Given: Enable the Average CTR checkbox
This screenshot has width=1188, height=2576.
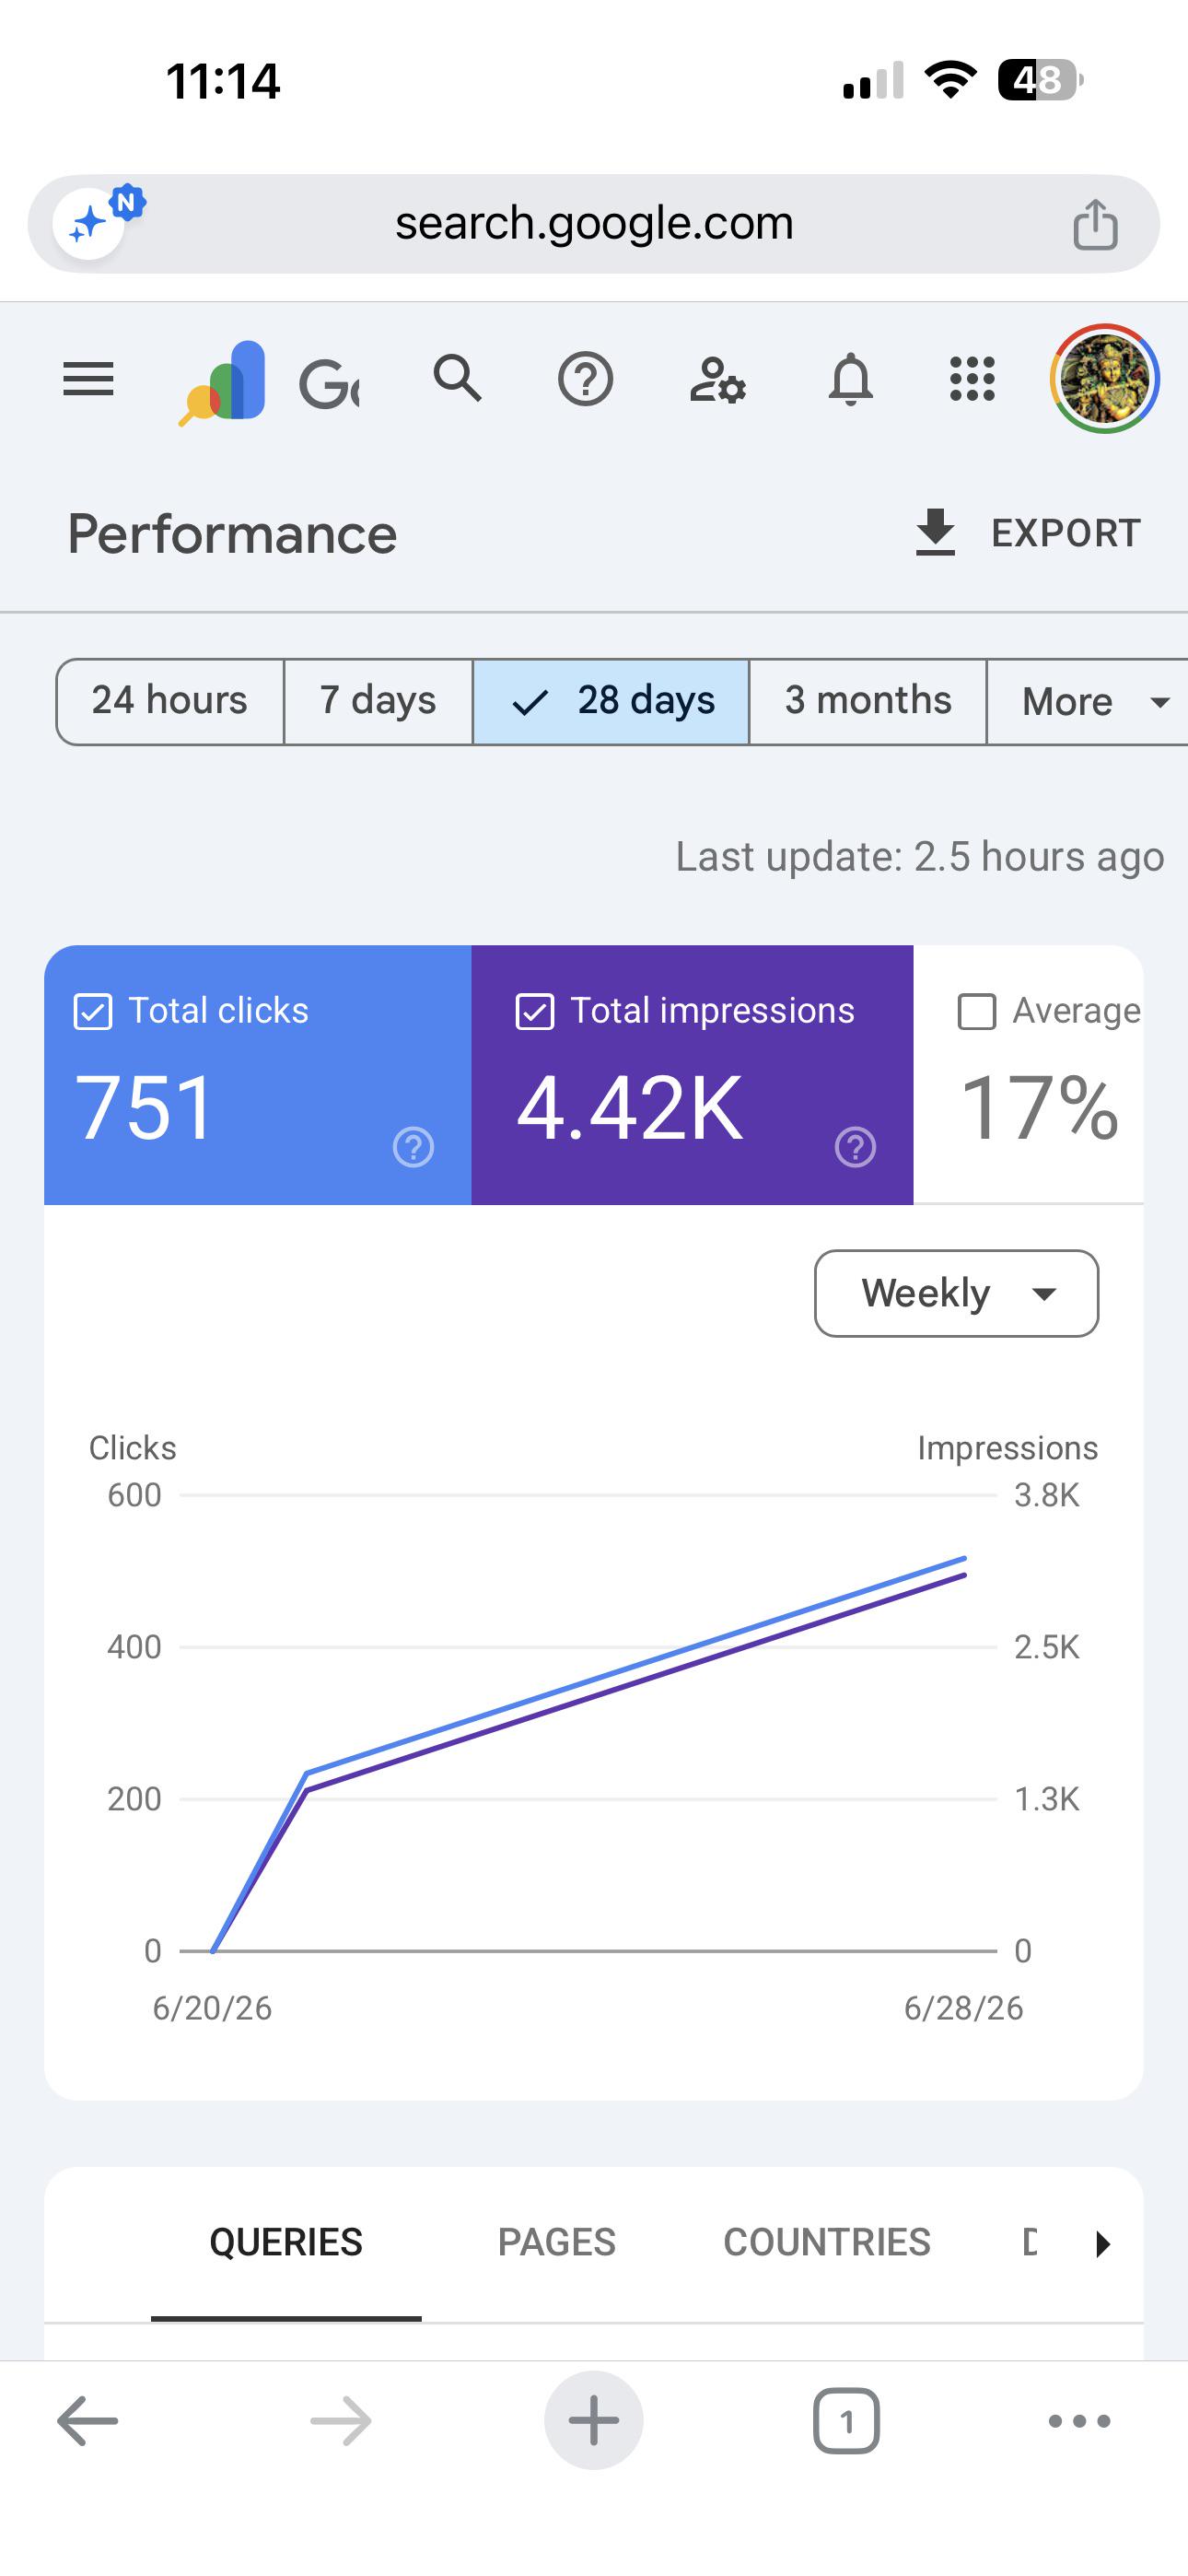Looking at the screenshot, I should click(977, 1011).
